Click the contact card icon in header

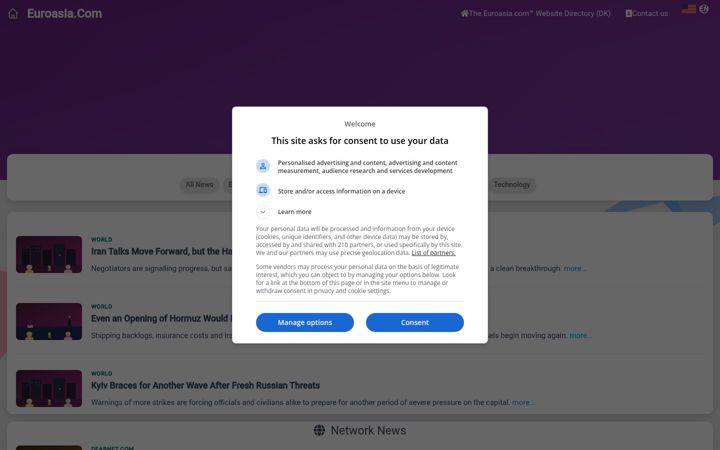pyautogui.click(x=629, y=13)
